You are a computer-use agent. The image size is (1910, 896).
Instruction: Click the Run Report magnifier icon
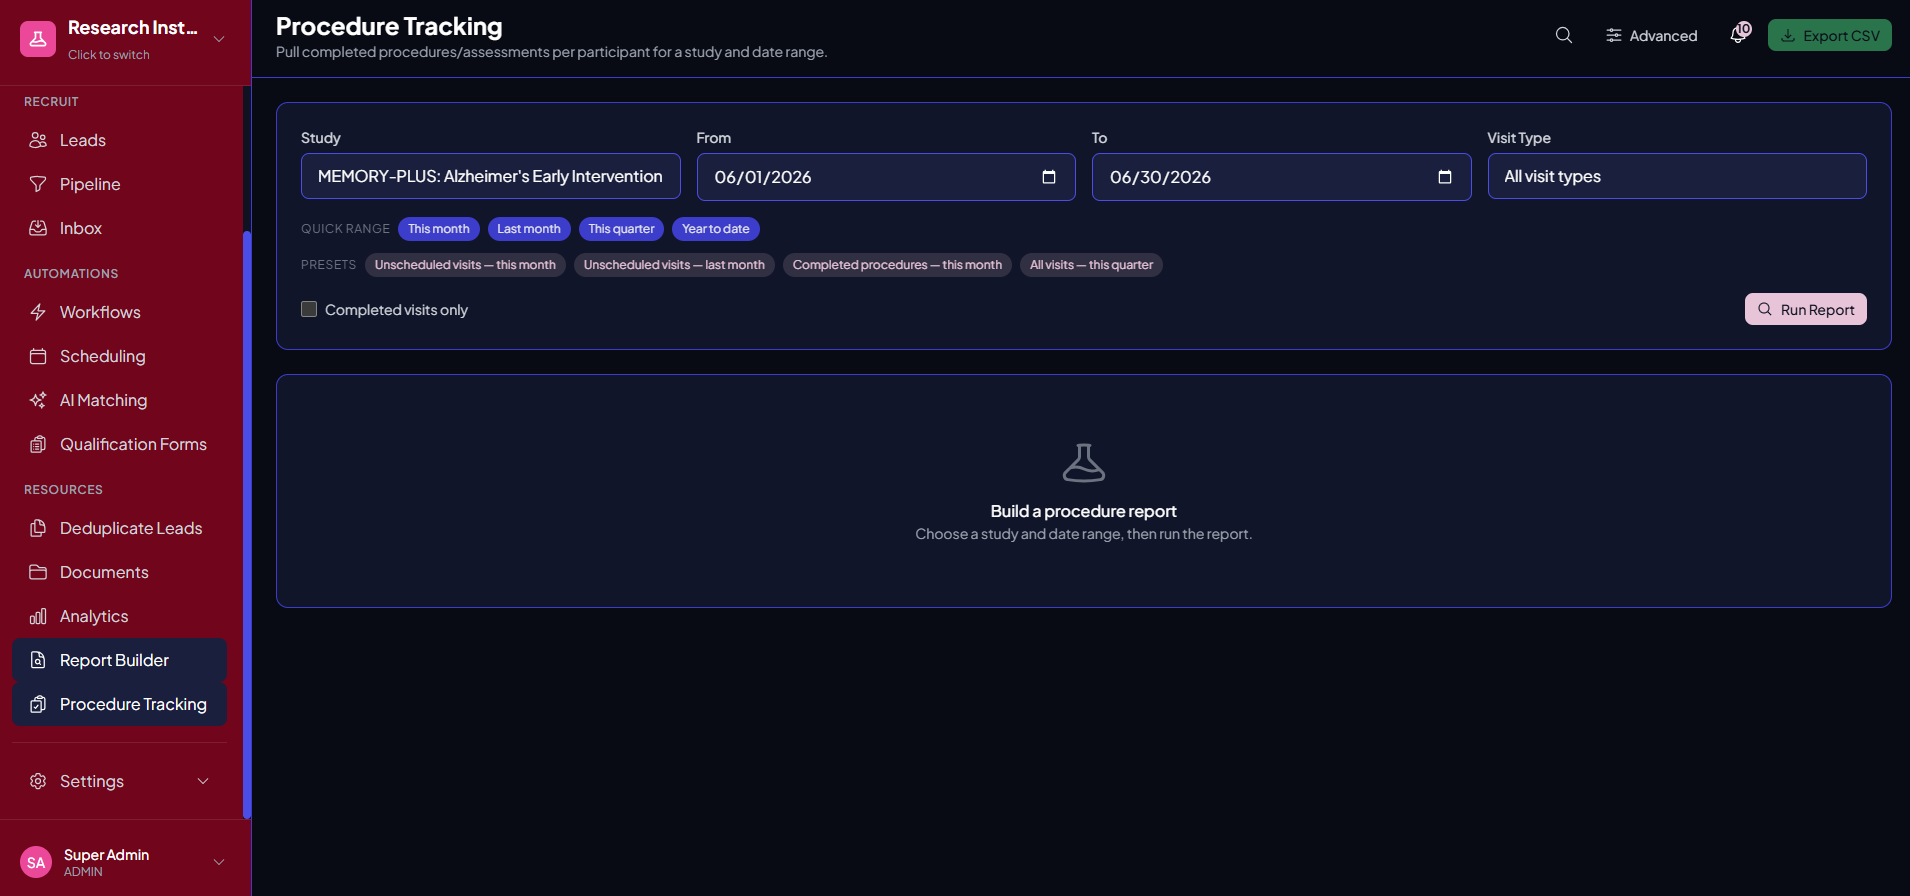tap(1765, 309)
